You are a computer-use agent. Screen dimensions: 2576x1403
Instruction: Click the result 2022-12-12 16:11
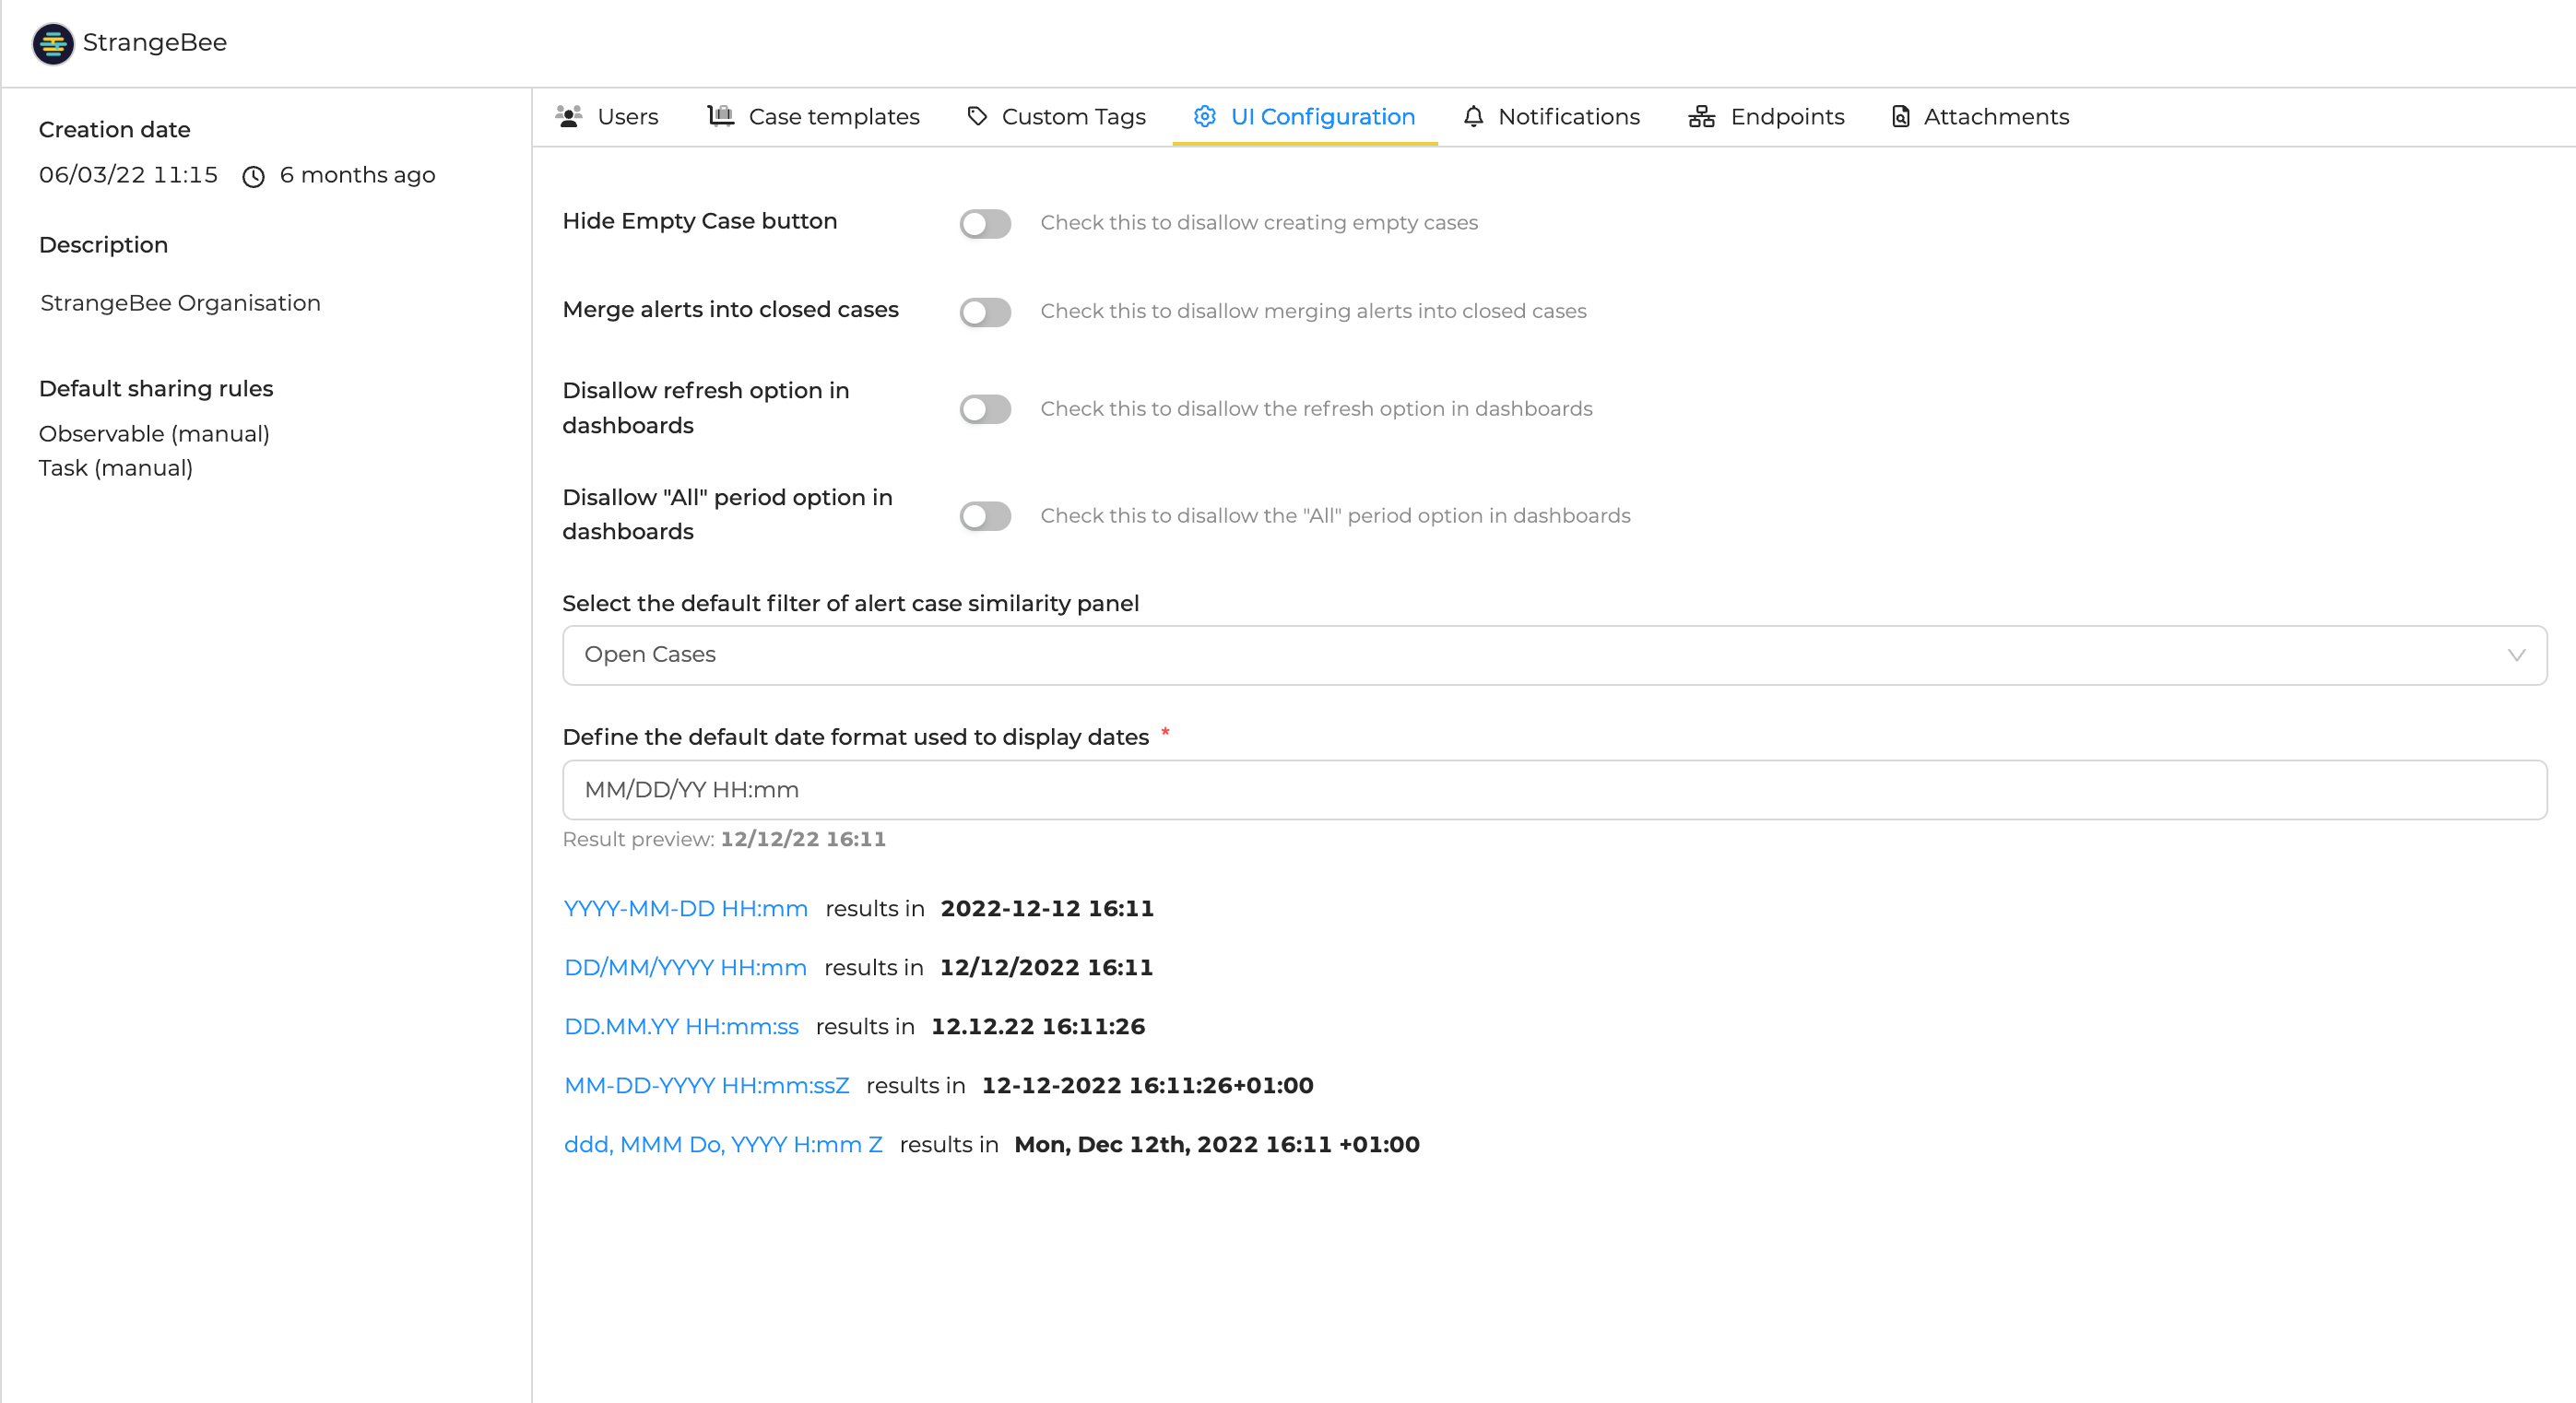click(x=1047, y=908)
